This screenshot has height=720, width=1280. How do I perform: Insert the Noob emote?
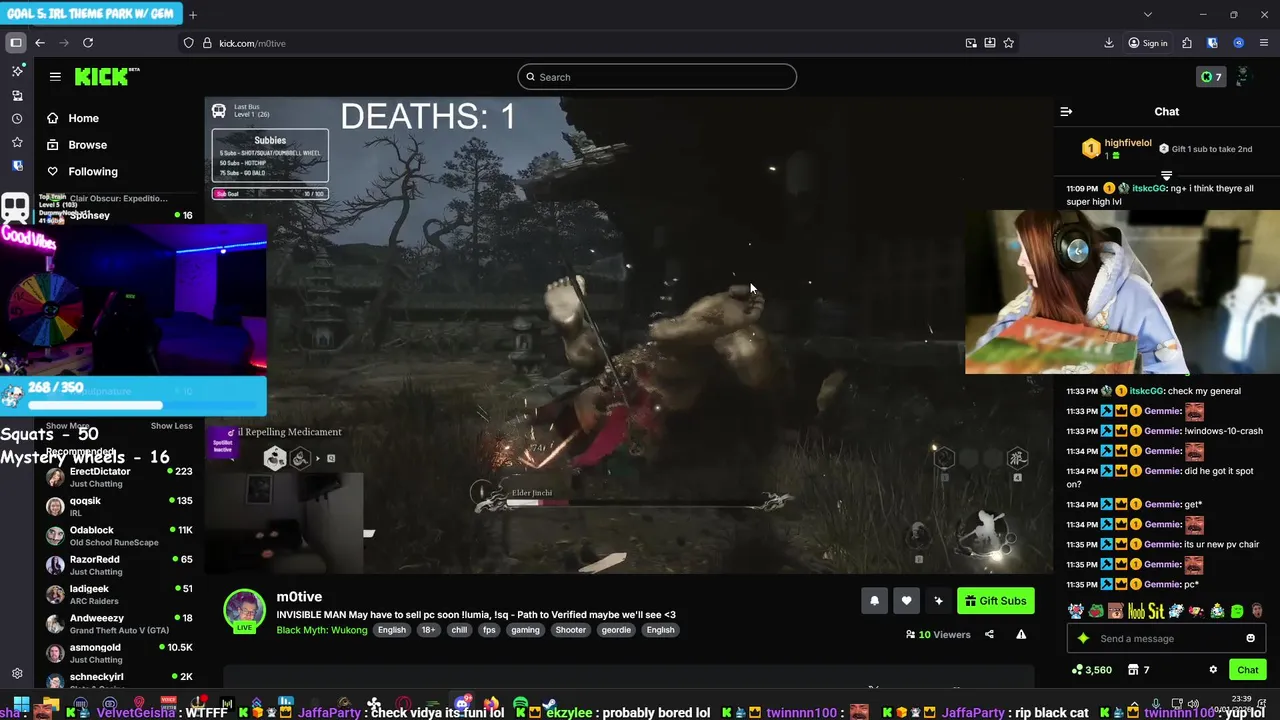point(1136,610)
